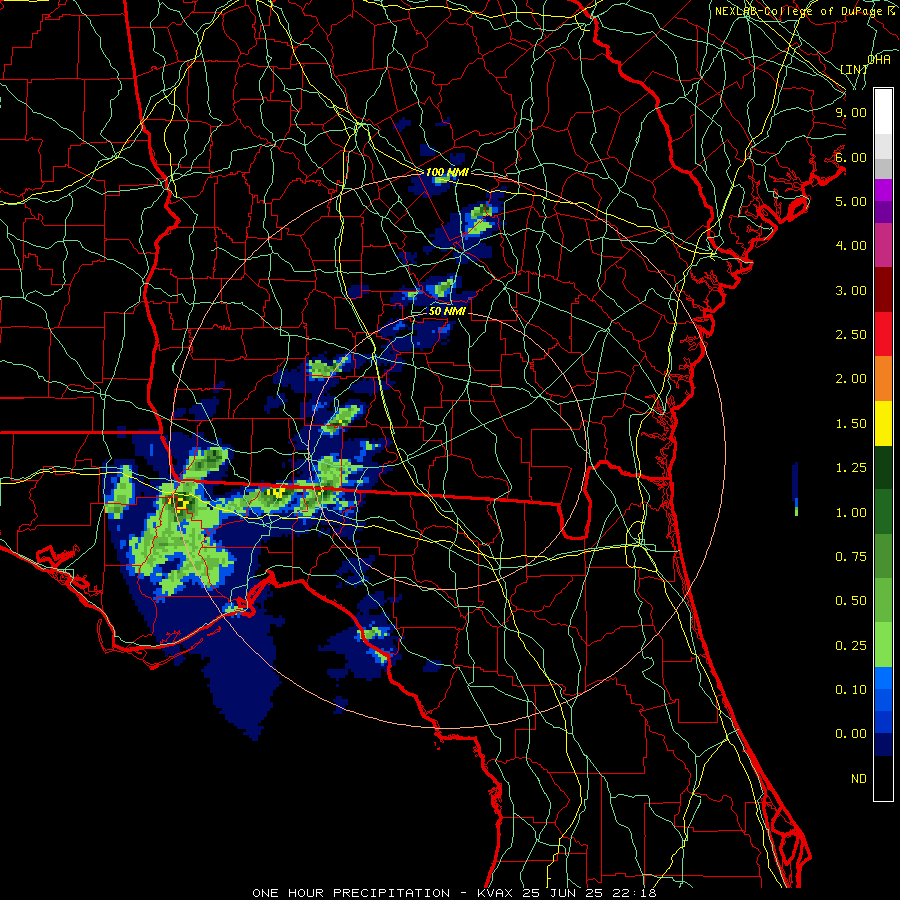Click the ND legend label

tap(859, 779)
